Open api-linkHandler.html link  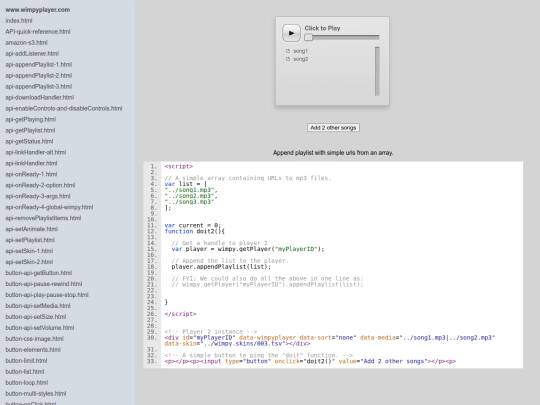(x=31, y=163)
